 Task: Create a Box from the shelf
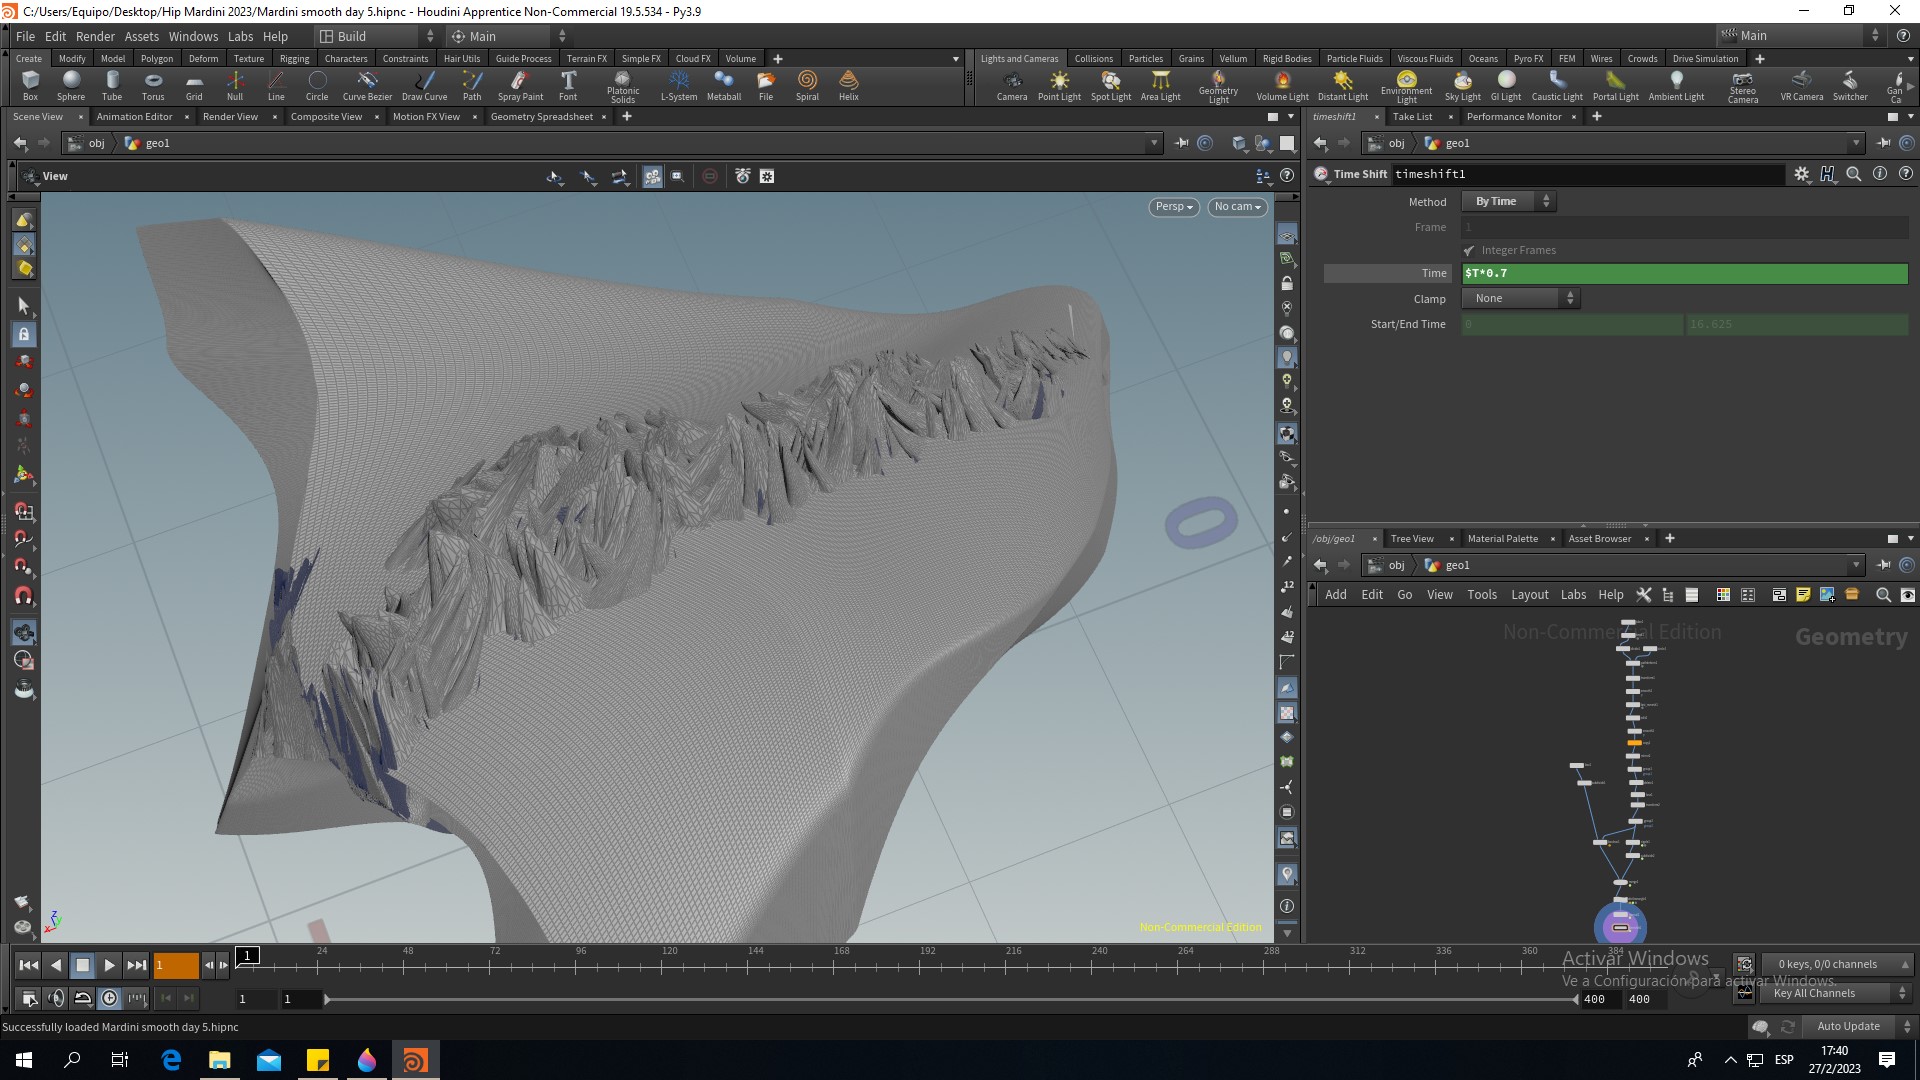coord(30,85)
